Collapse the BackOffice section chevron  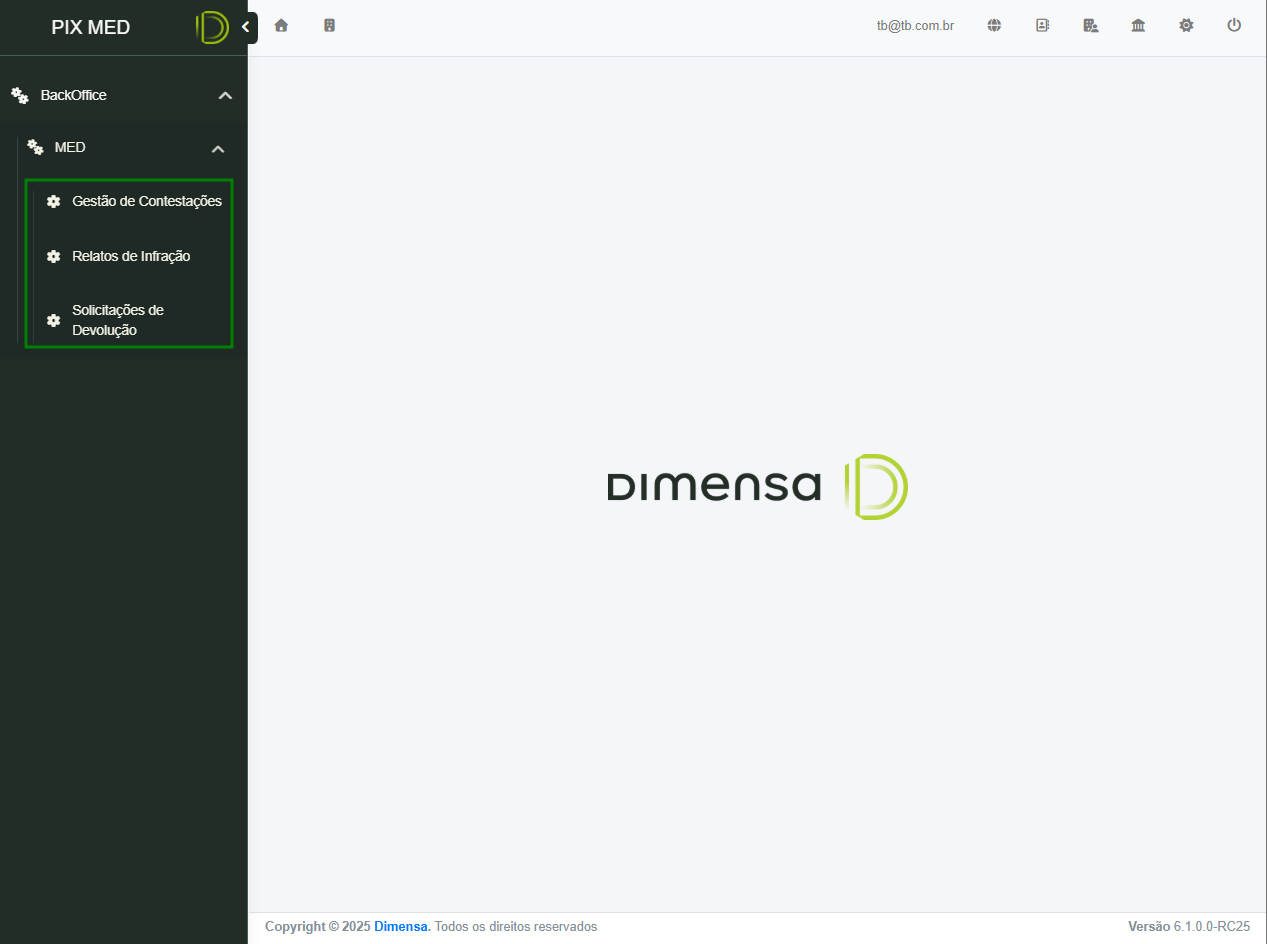point(225,95)
